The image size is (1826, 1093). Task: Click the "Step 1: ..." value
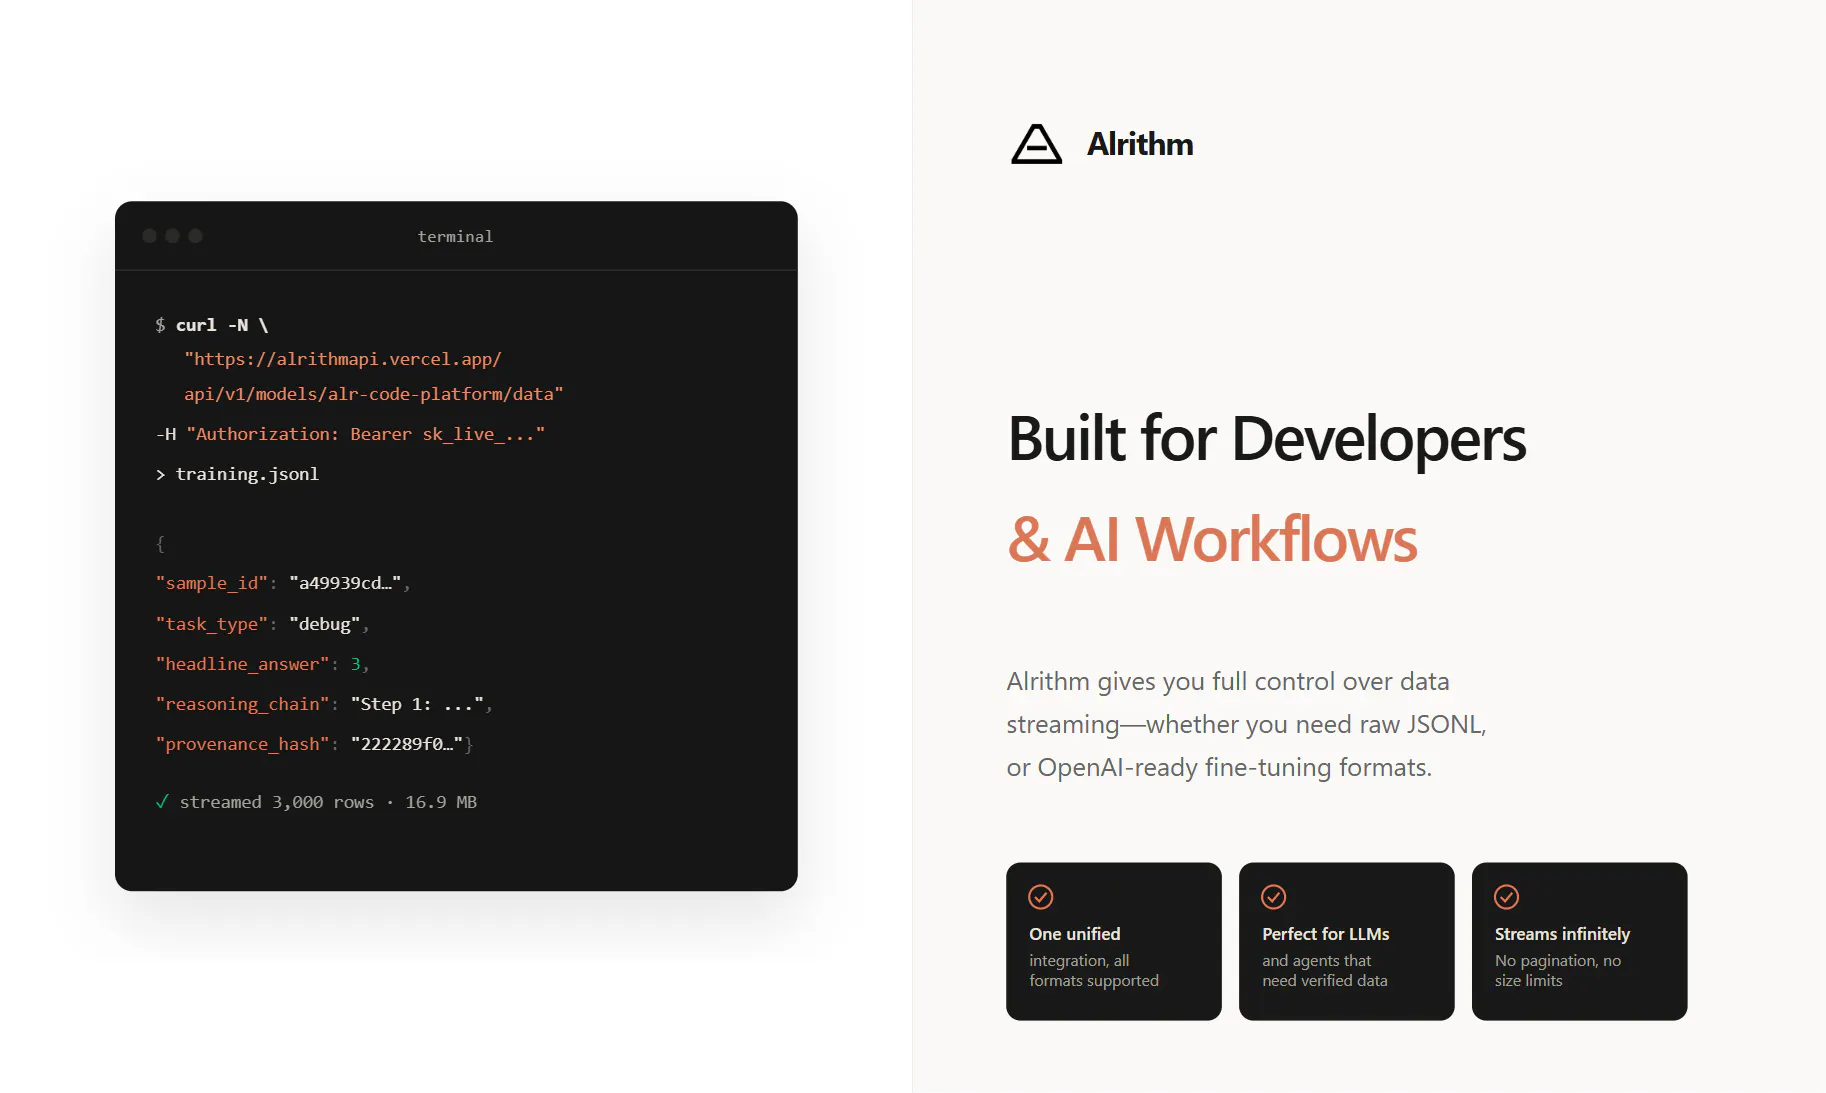pyautogui.click(x=418, y=704)
